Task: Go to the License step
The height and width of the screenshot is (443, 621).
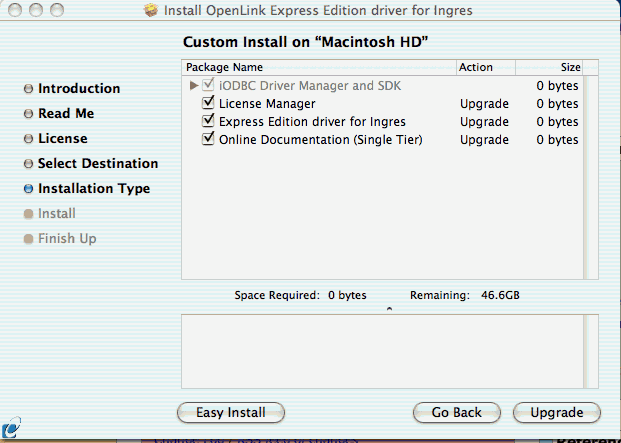Action: pos(63,139)
